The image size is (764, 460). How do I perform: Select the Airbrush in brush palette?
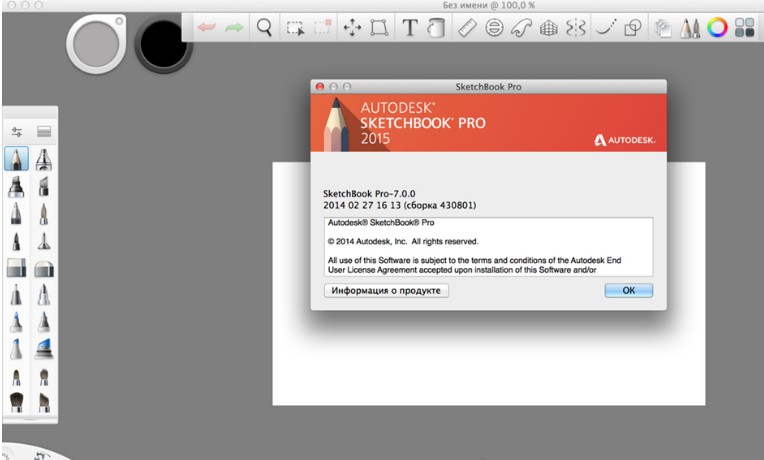tap(44, 159)
